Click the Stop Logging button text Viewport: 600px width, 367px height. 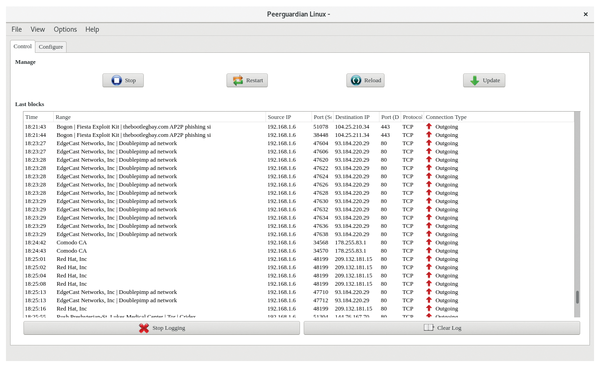169,328
